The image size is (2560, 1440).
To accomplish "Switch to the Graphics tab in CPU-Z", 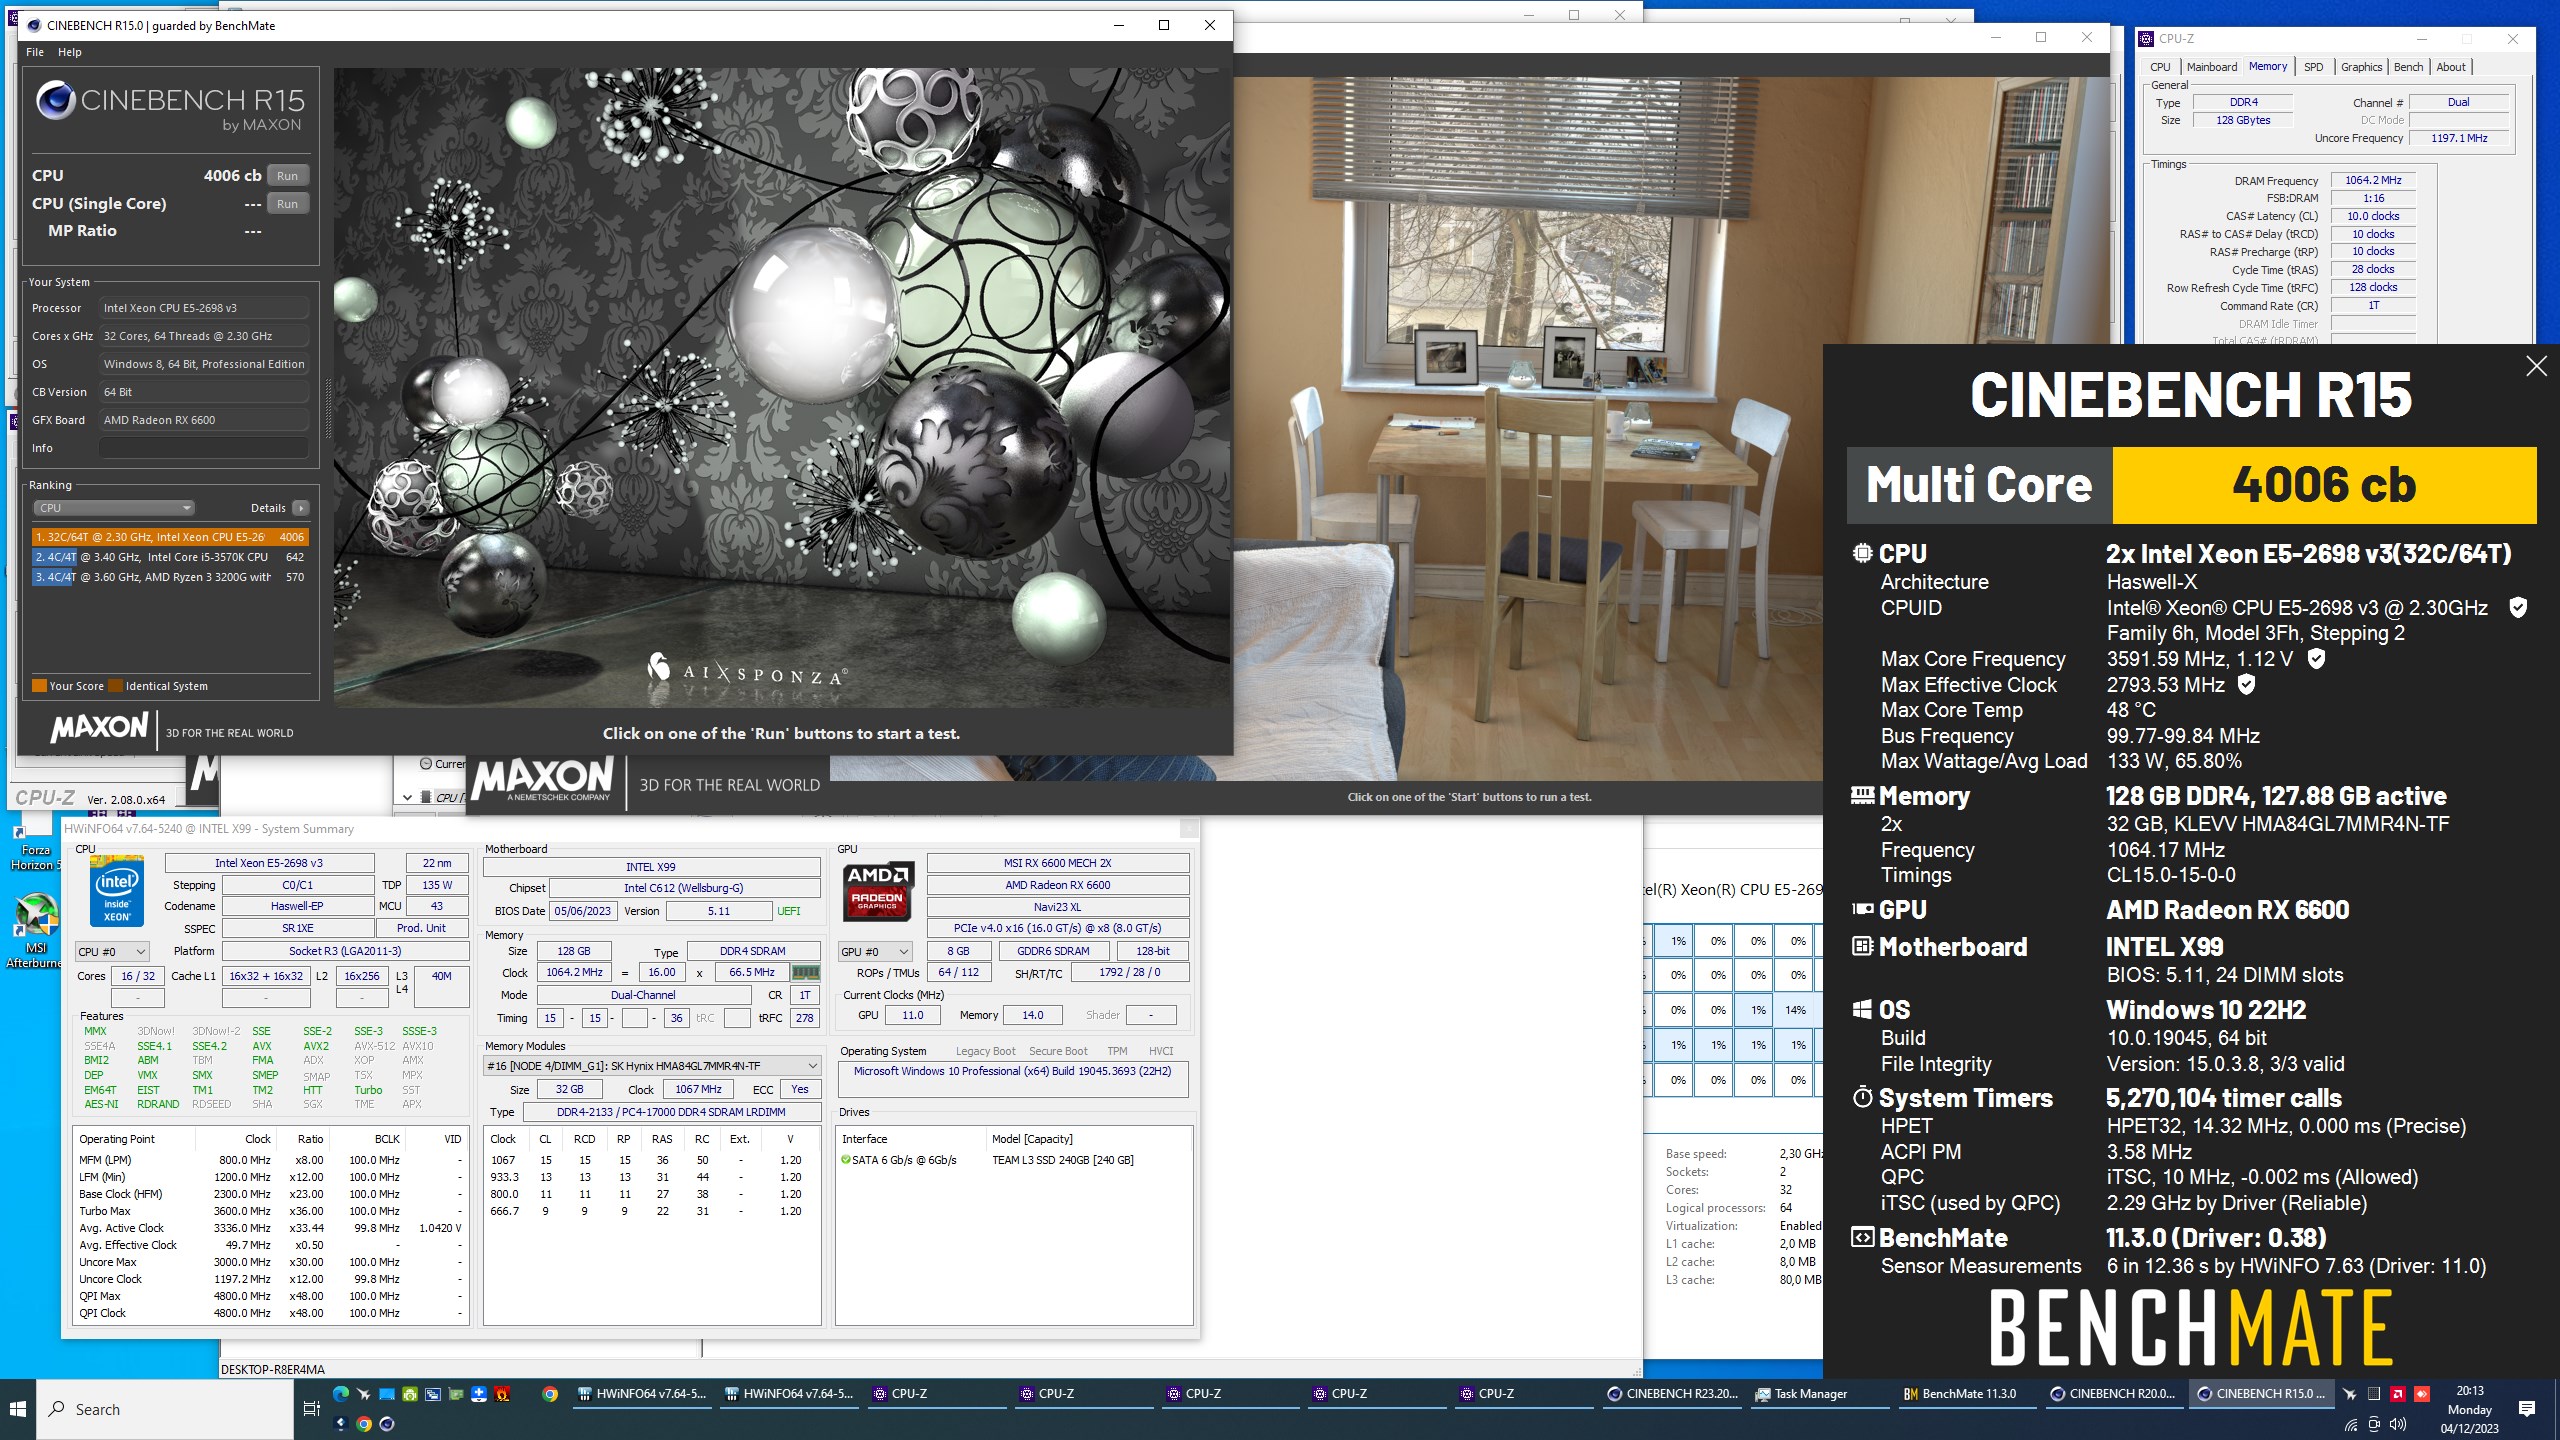I will pyautogui.click(x=2361, y=67).
